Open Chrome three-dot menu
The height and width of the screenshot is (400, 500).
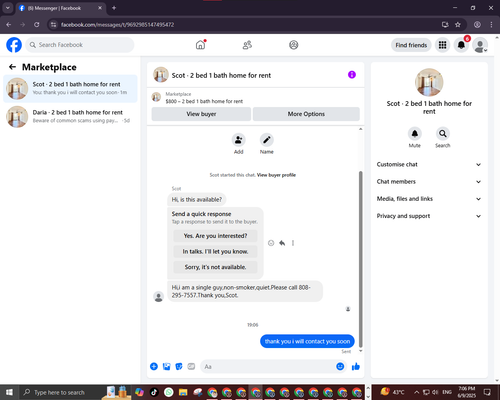(491, 25)
